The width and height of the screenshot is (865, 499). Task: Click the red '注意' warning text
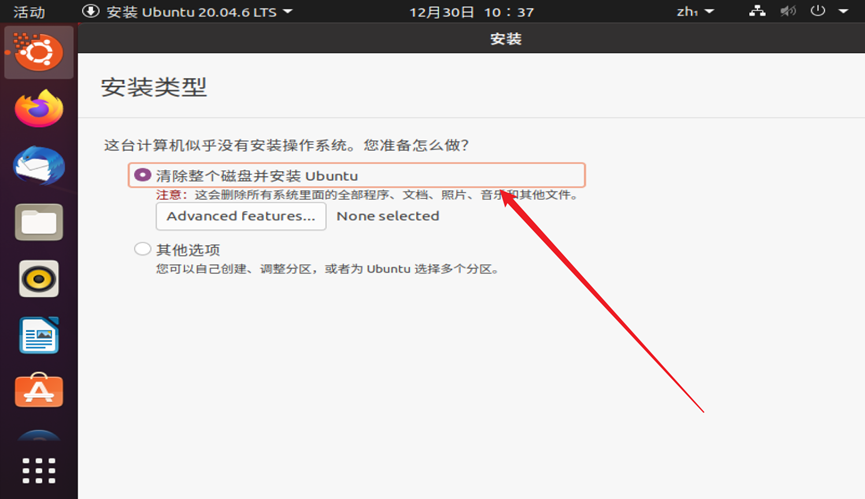tap(171, 195)
